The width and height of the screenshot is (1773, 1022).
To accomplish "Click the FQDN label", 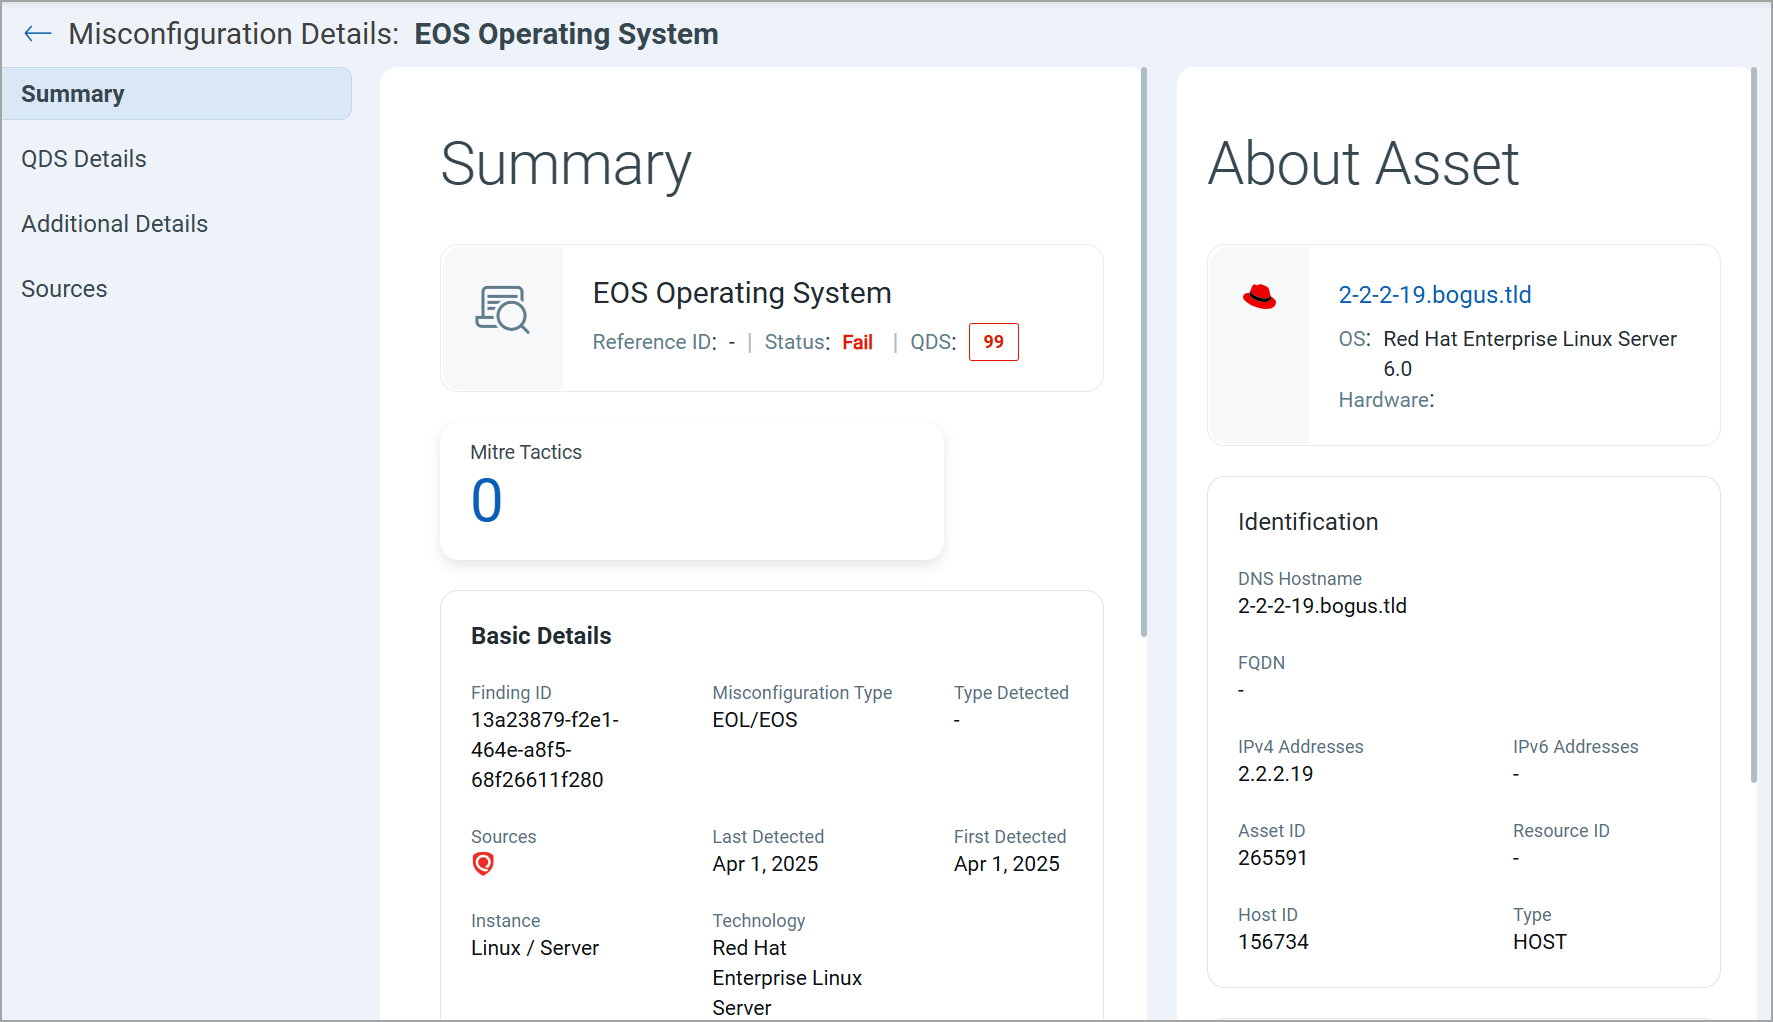I will pyautogui.click(x=1261, y=663).
